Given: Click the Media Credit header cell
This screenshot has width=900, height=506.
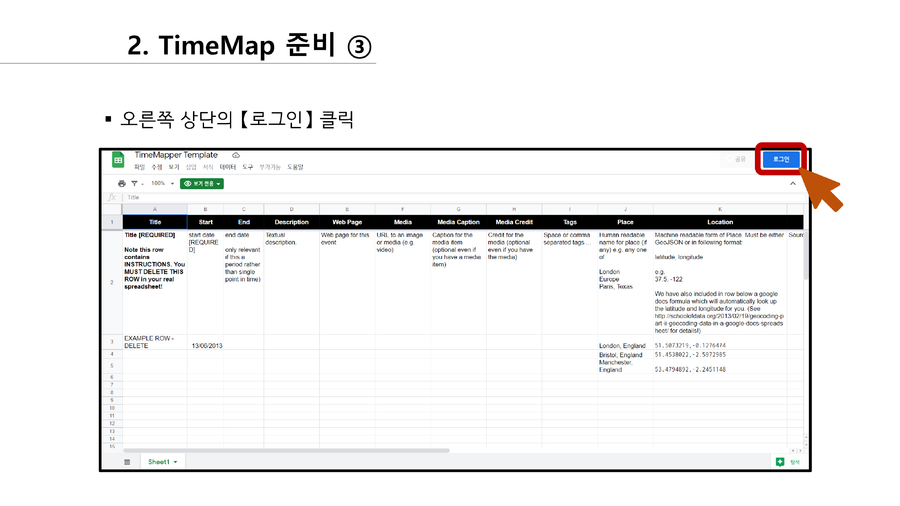Looking at the screenshot, I should point(514,222).
